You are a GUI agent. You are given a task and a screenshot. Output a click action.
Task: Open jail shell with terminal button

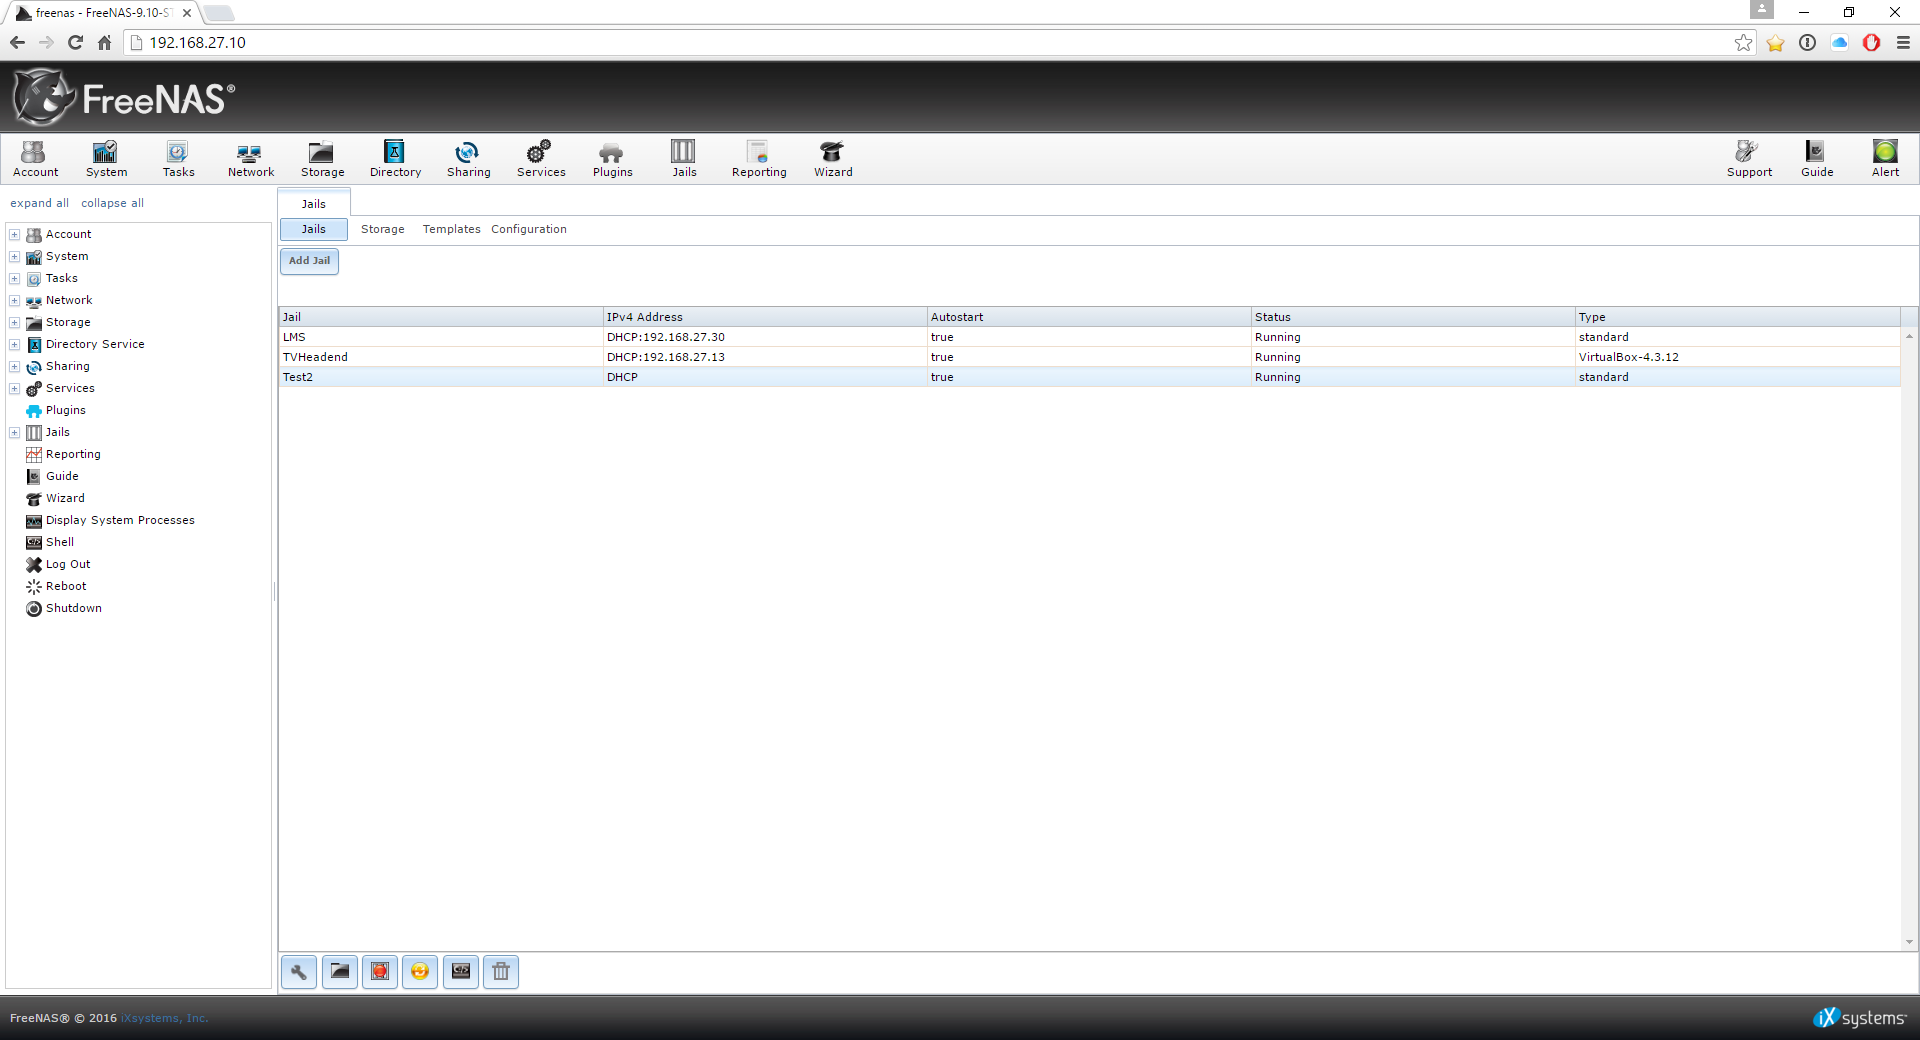[x=461, y=972]
